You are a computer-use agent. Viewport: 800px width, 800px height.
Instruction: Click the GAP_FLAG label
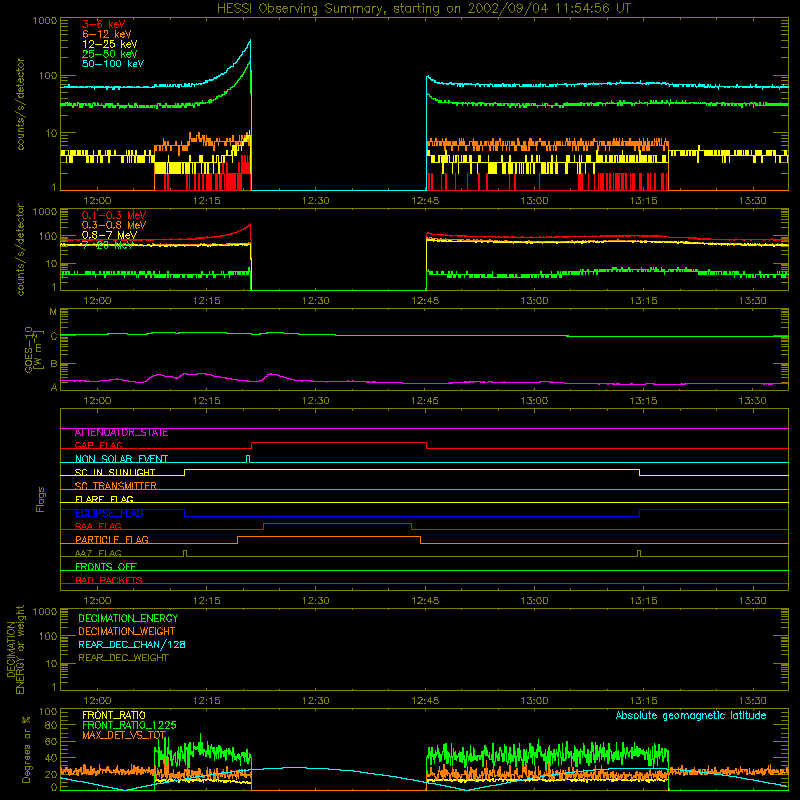click(98, 445)
